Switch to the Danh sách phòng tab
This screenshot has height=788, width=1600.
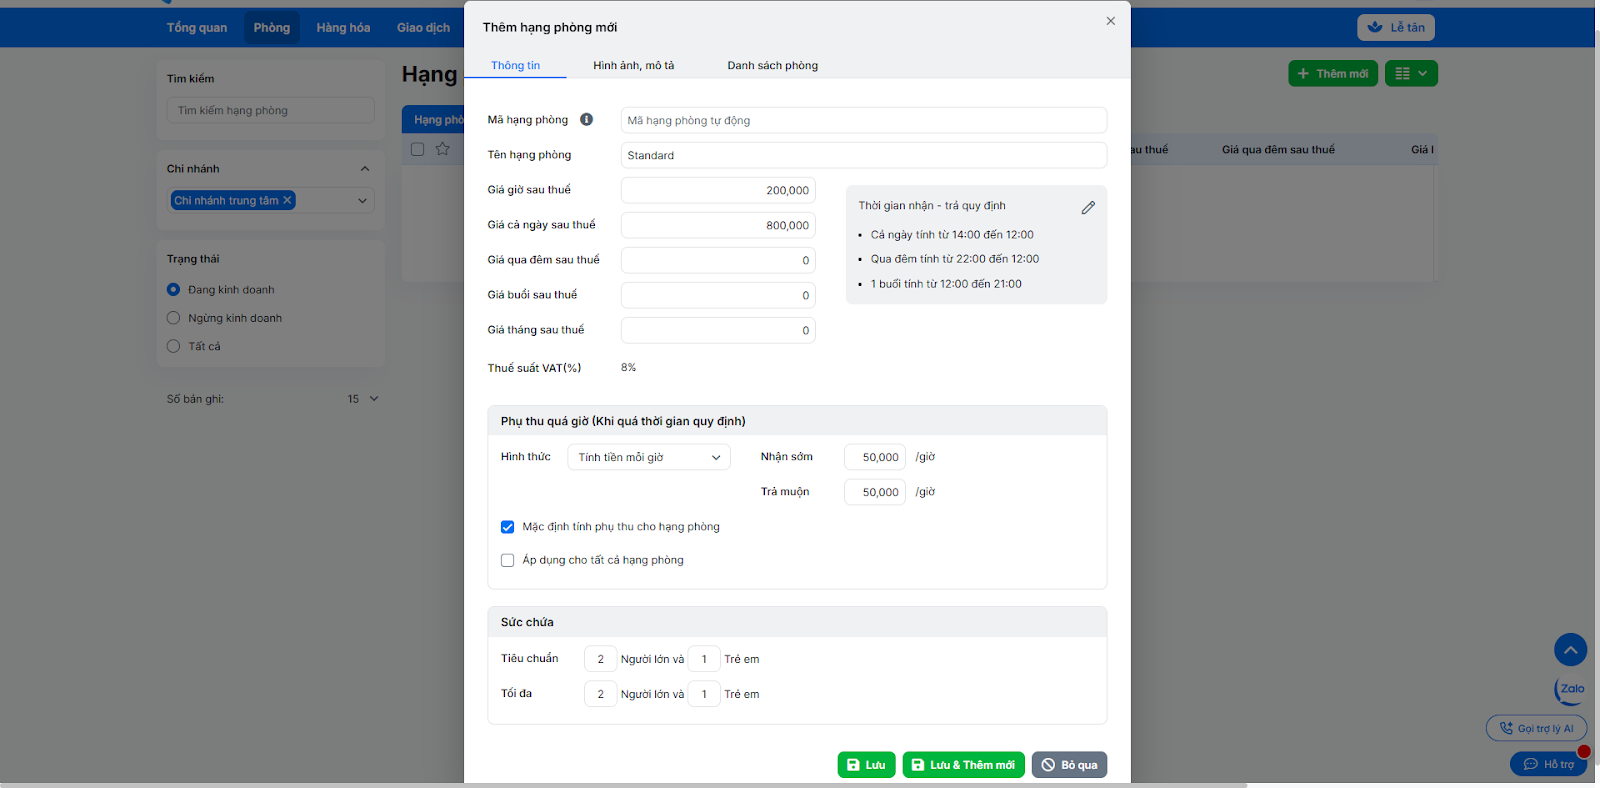(x=772, y=66)
